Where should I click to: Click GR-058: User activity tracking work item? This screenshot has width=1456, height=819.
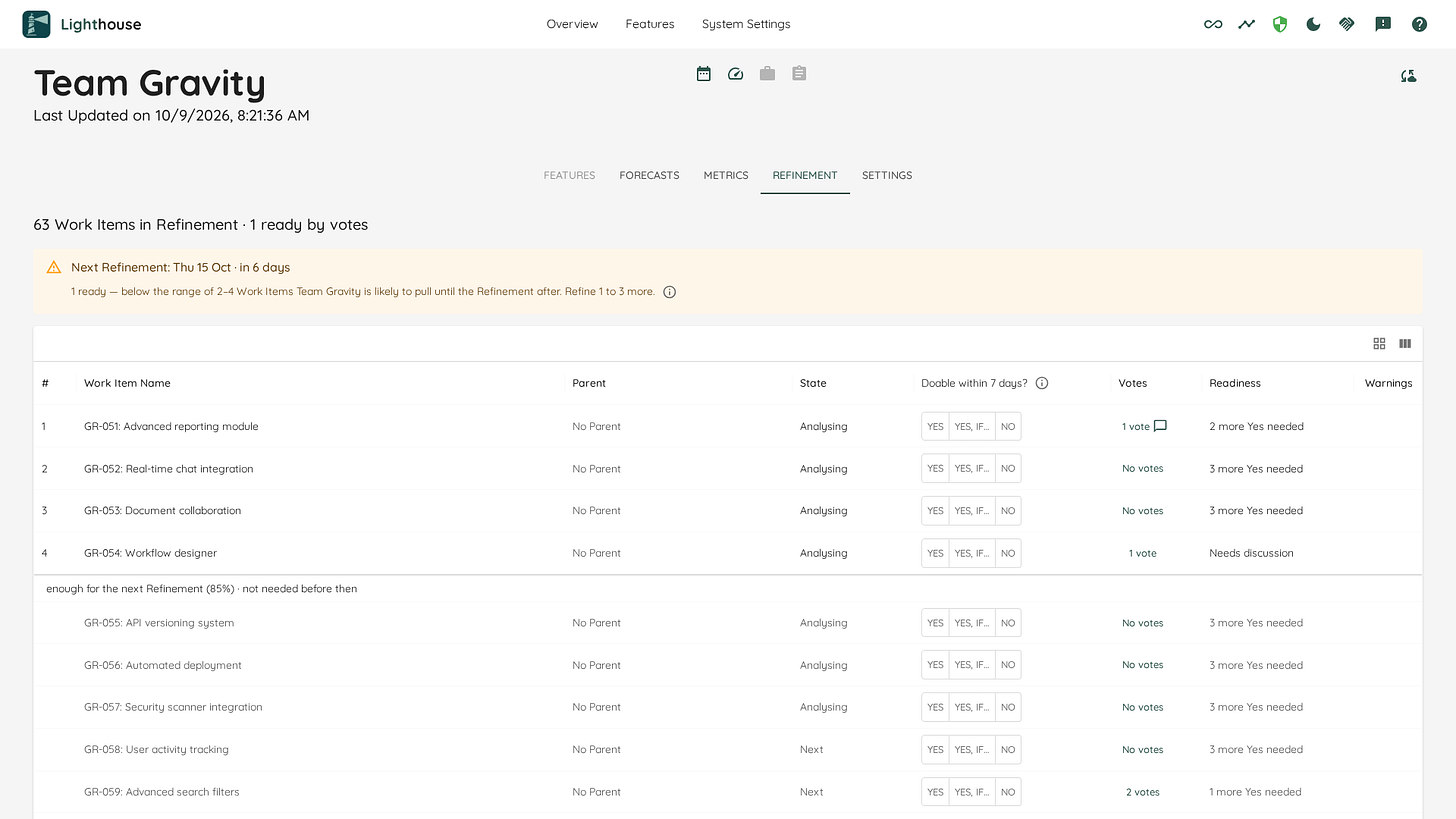156,749
